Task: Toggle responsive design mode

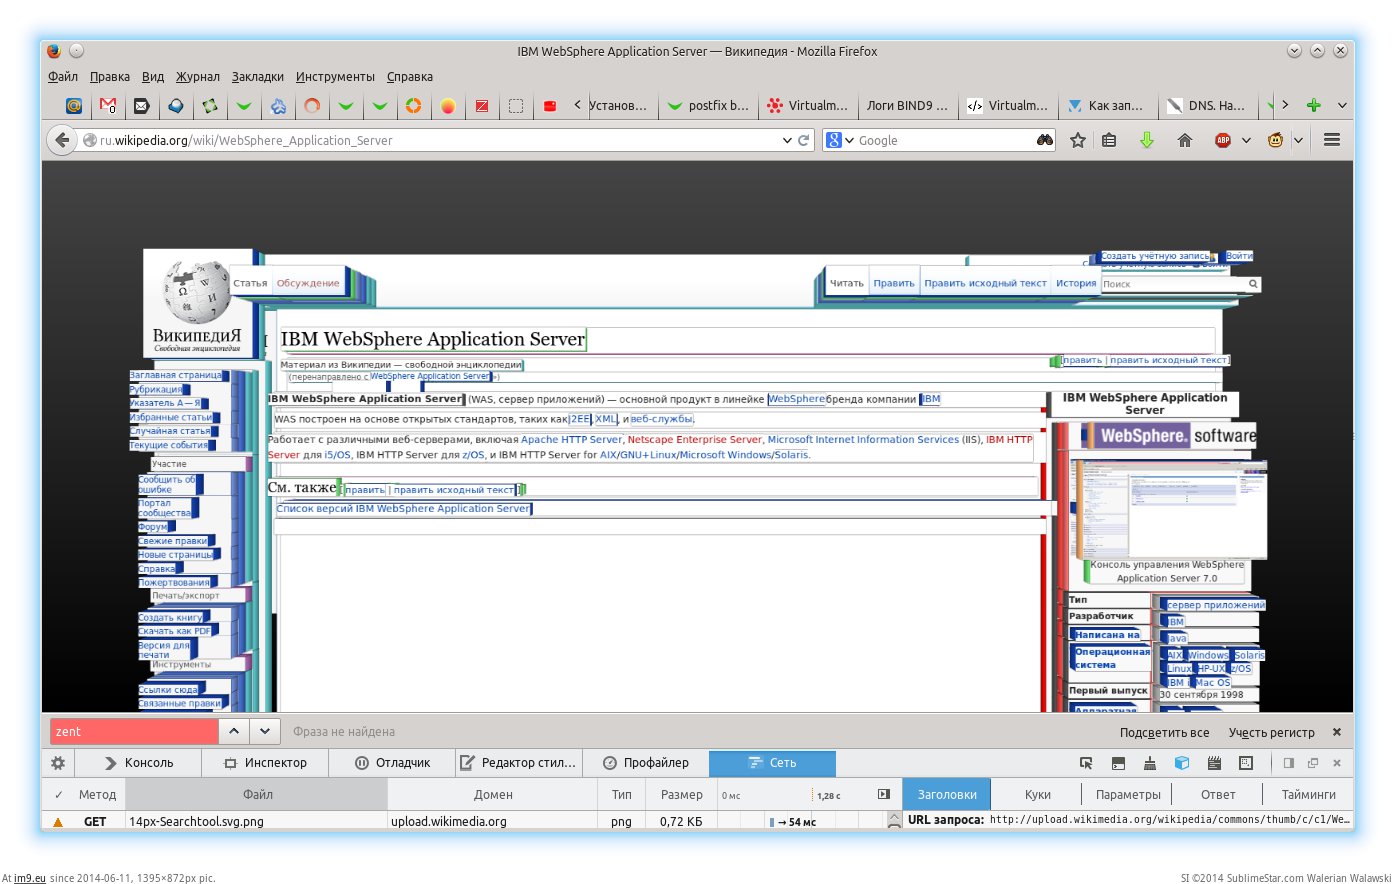Action: coord(1246,762)
